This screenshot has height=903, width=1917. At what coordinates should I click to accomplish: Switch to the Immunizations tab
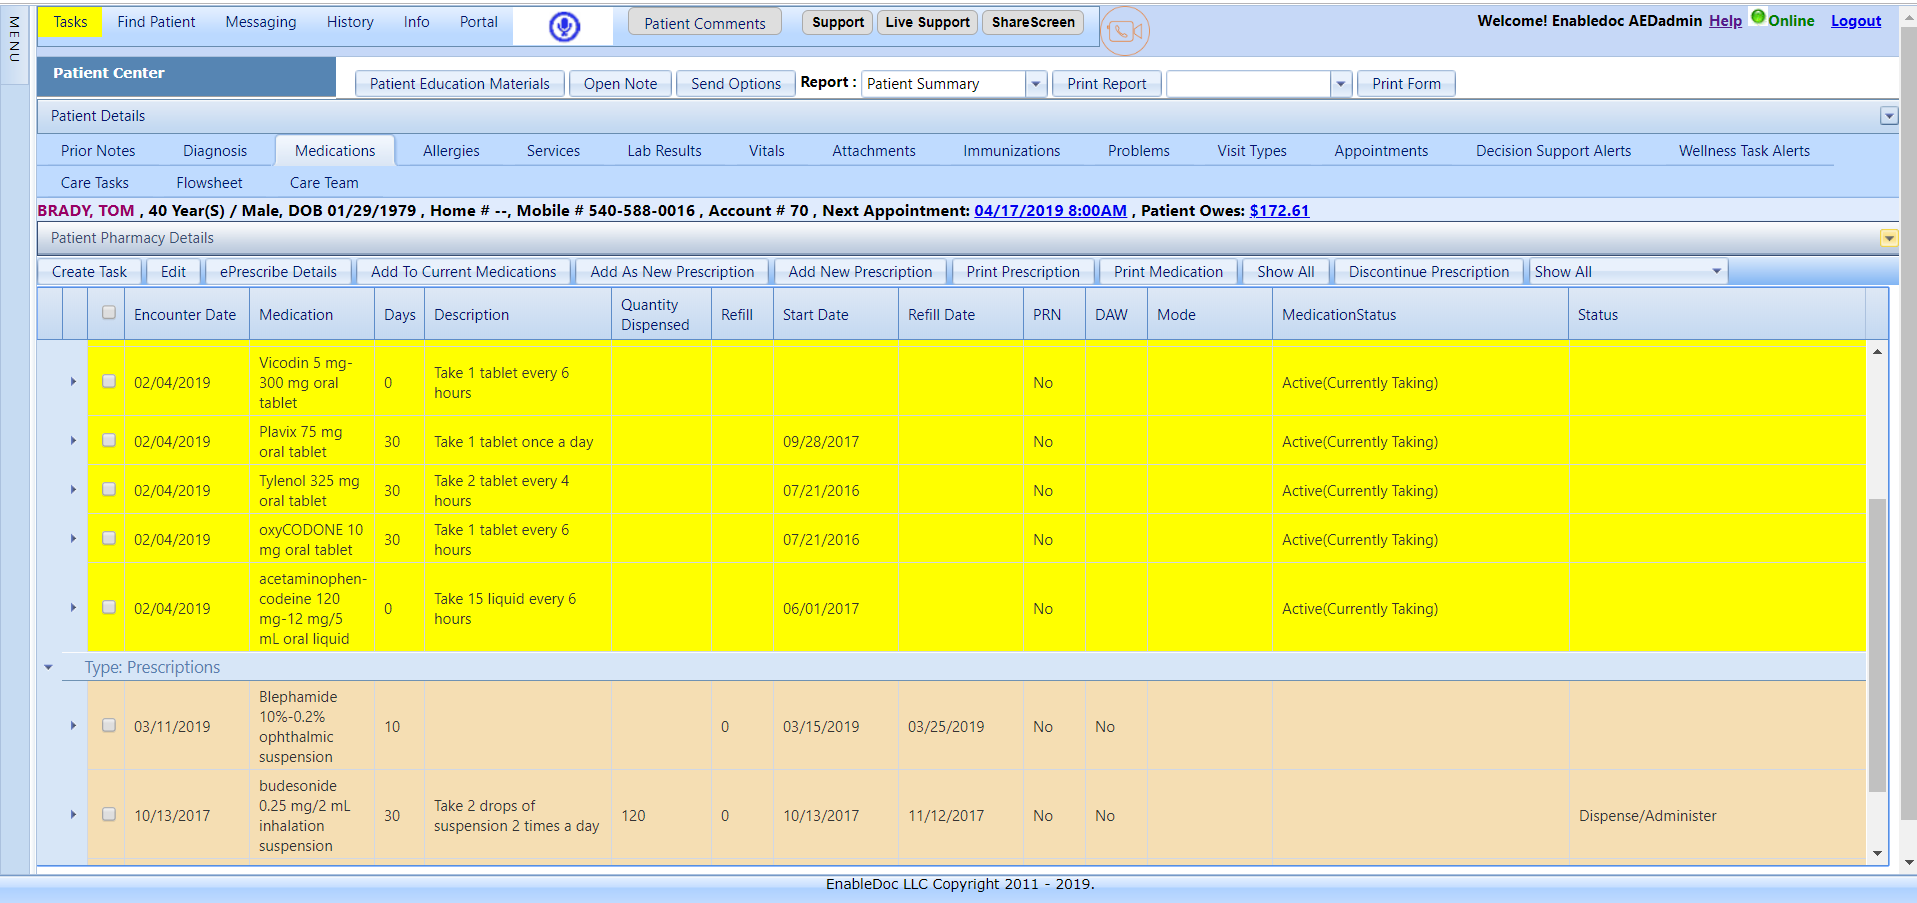click(x=1012, y=151)
